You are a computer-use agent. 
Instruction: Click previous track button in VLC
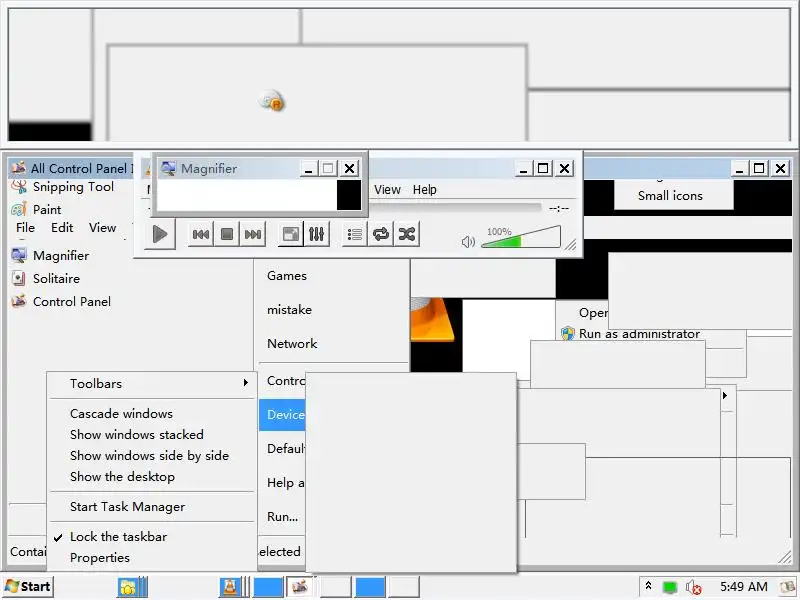pos(201,234)
